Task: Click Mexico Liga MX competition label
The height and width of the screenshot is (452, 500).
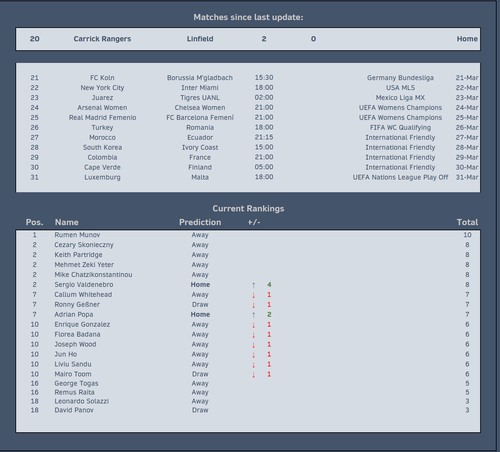Action: coord(400,98)
